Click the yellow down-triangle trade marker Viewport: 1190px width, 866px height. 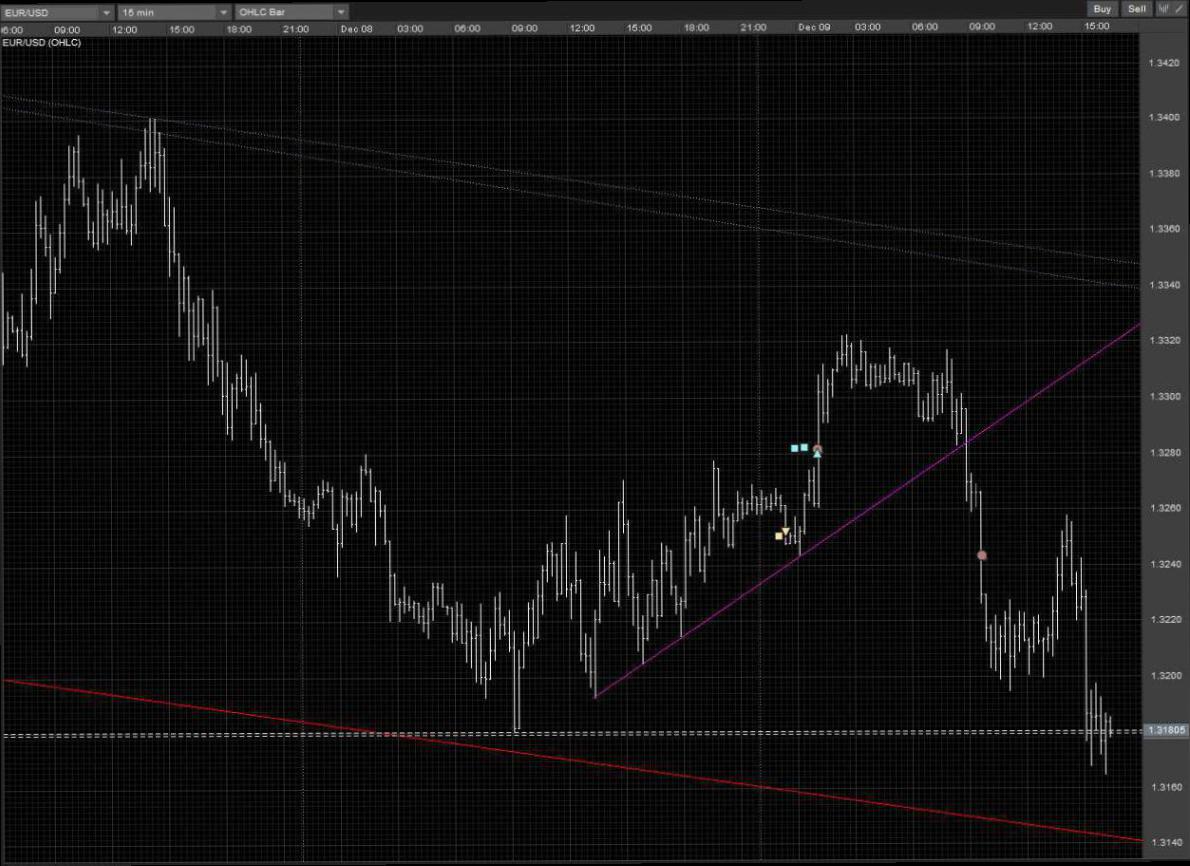(x=786, y=530)
